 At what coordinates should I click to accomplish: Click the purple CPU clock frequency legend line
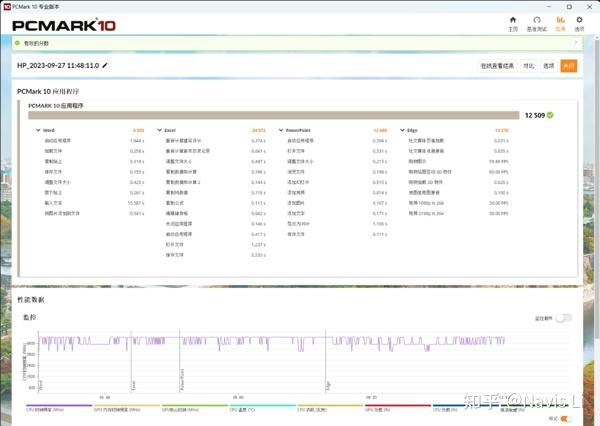(59, 405)
